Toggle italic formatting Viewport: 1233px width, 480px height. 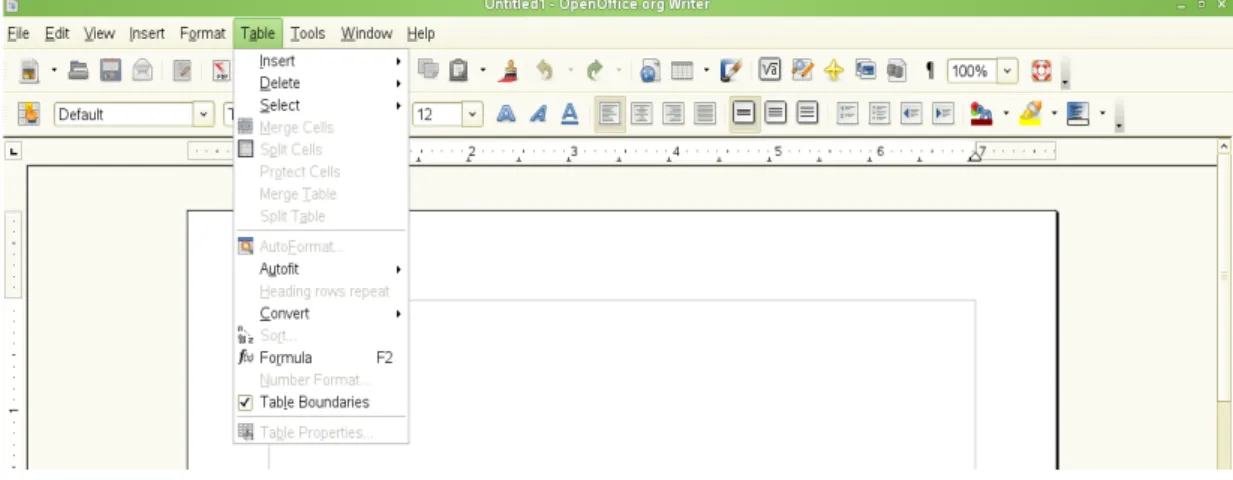[x=538, y=114]
